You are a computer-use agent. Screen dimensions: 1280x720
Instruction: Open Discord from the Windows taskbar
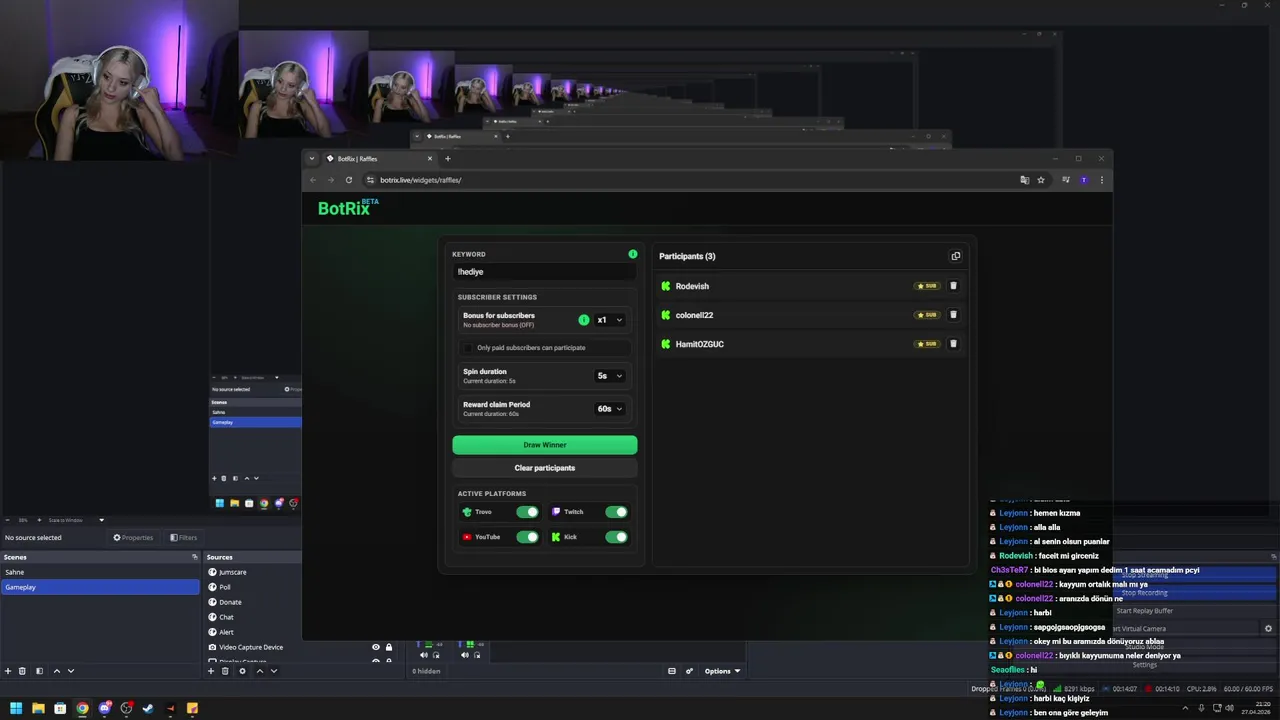(104, 708)
